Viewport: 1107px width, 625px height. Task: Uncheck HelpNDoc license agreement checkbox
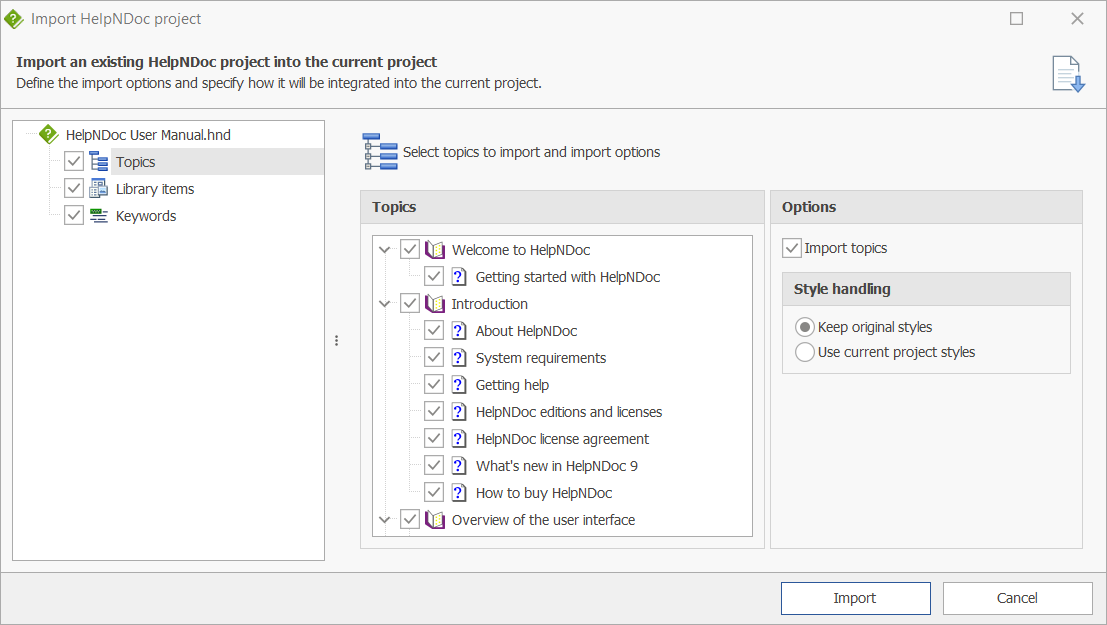click(x=434, y=438)
